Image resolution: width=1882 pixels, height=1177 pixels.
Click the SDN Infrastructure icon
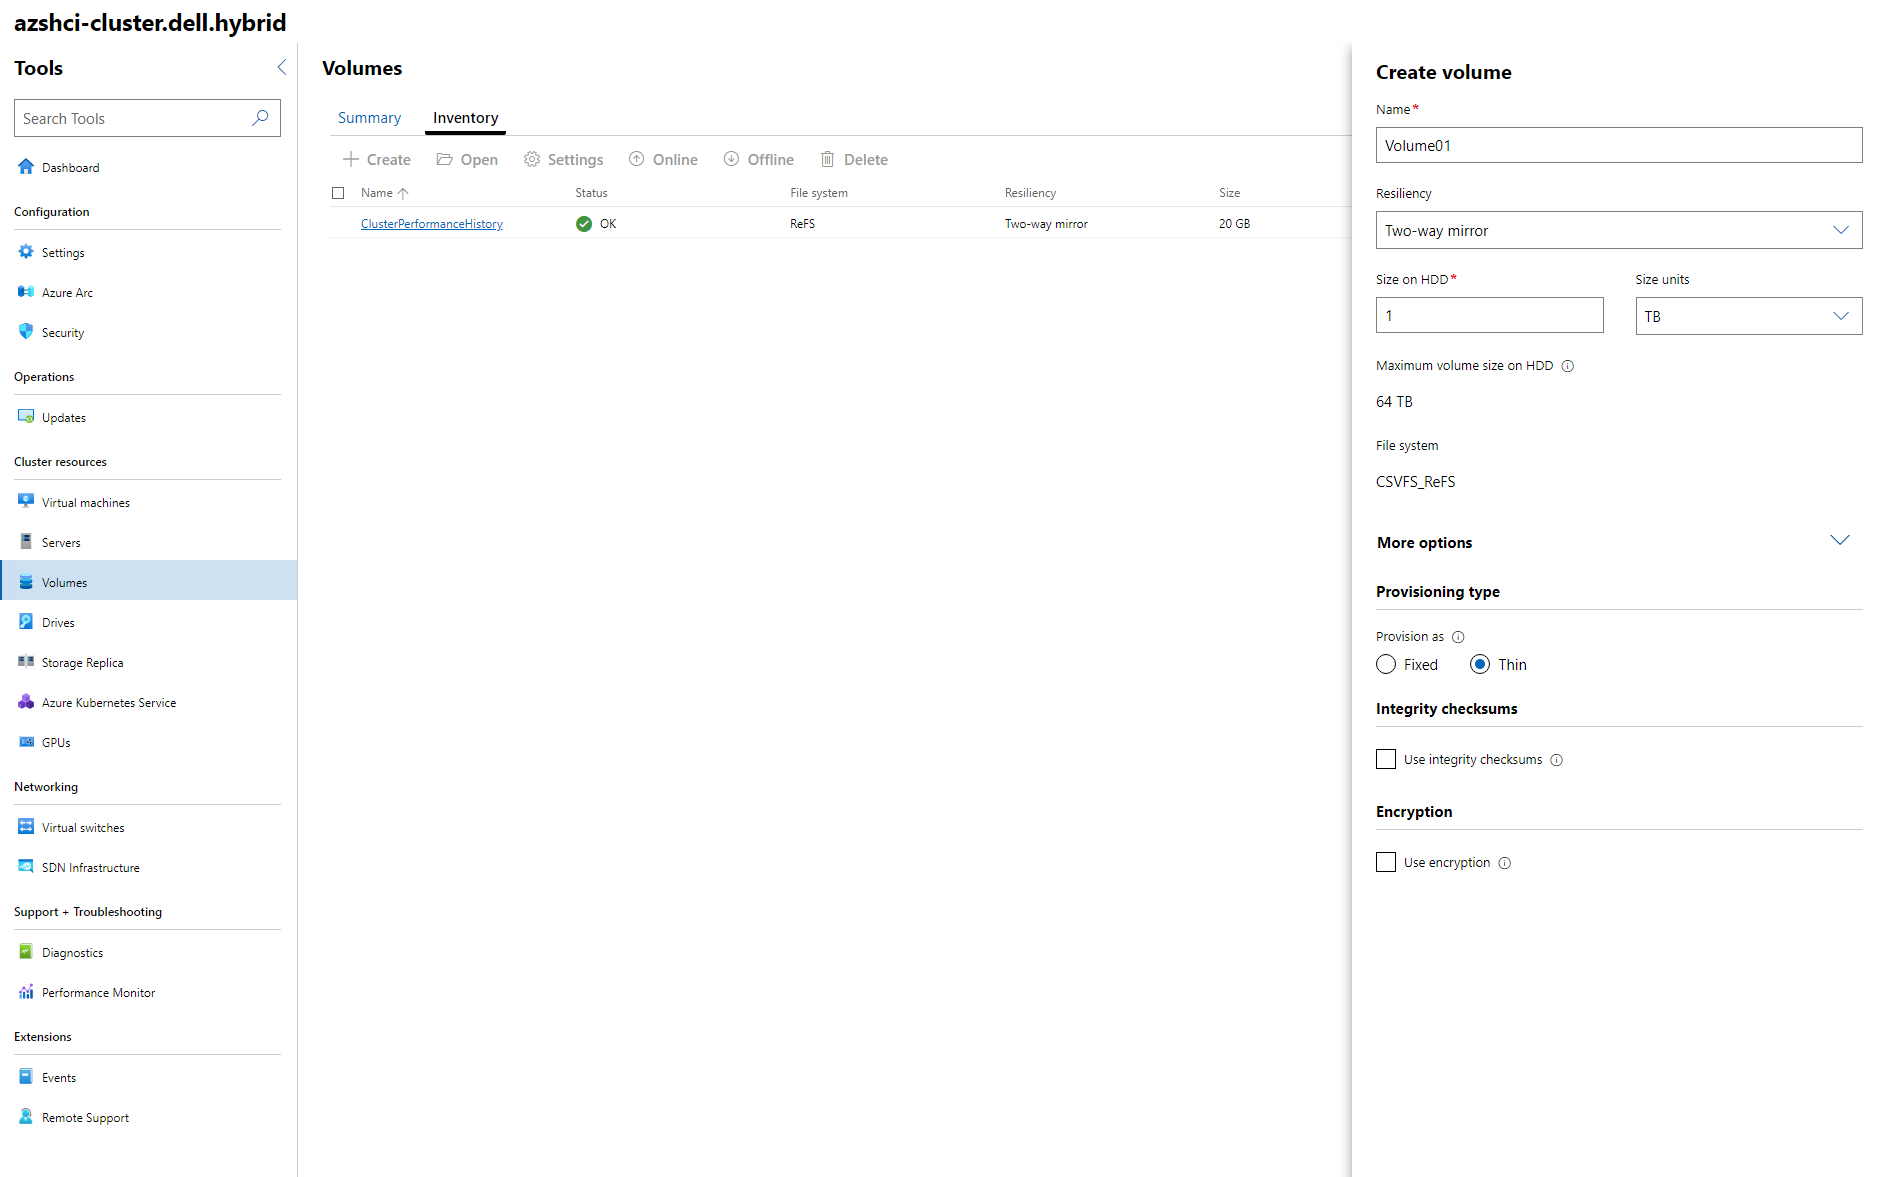(26, 867)
